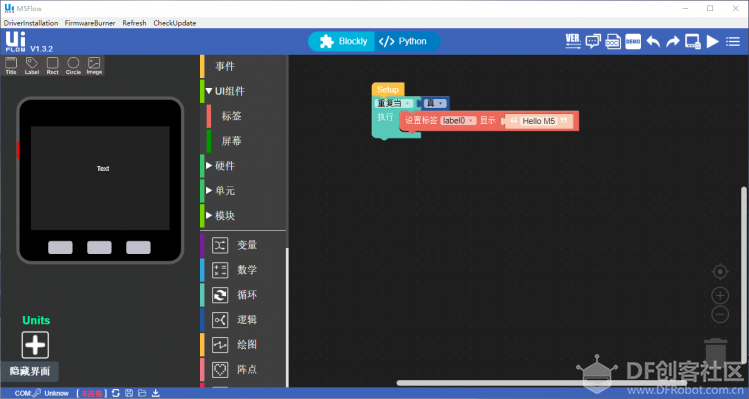Open the 变量 variables block category

click(x=243, y=245)
